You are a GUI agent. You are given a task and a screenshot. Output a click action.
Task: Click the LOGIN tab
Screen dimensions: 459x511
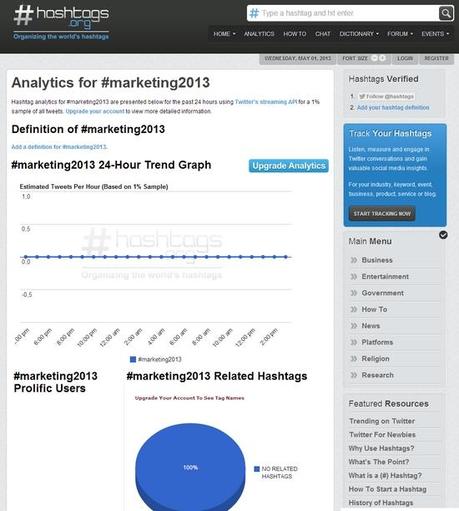click(405, 58)
